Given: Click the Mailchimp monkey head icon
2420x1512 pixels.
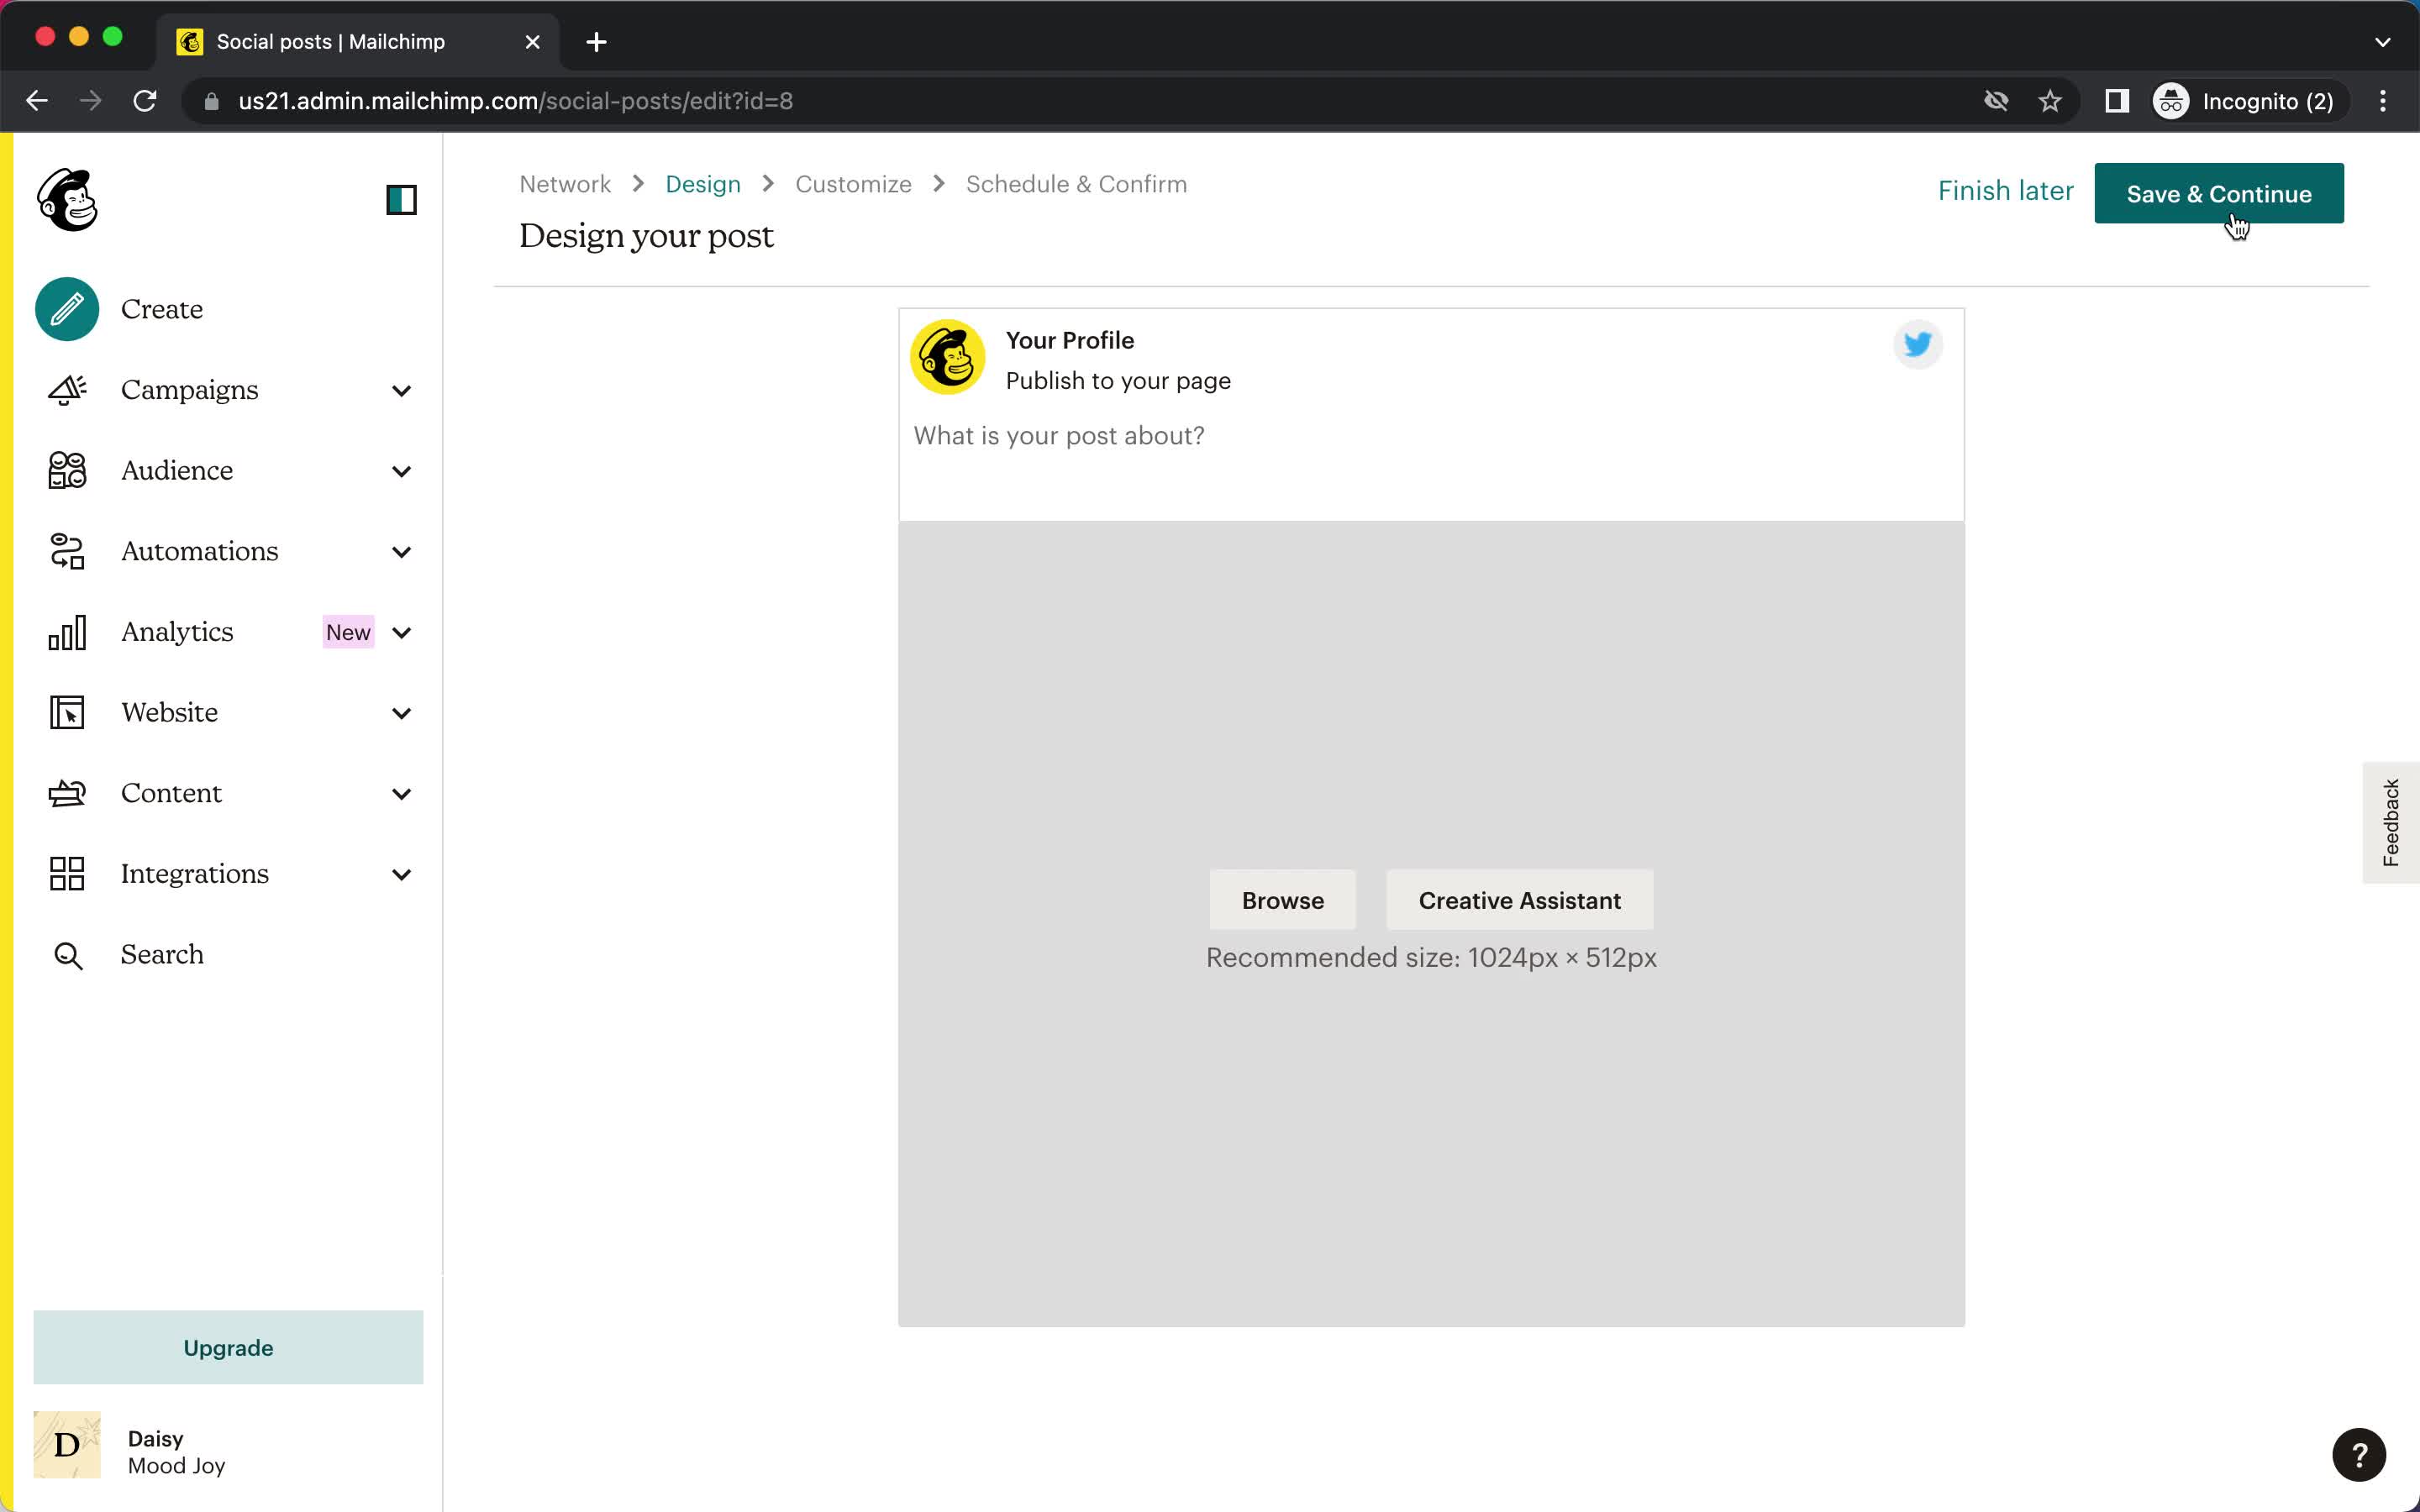Looking at the screenshot, I should coord(66,200).
